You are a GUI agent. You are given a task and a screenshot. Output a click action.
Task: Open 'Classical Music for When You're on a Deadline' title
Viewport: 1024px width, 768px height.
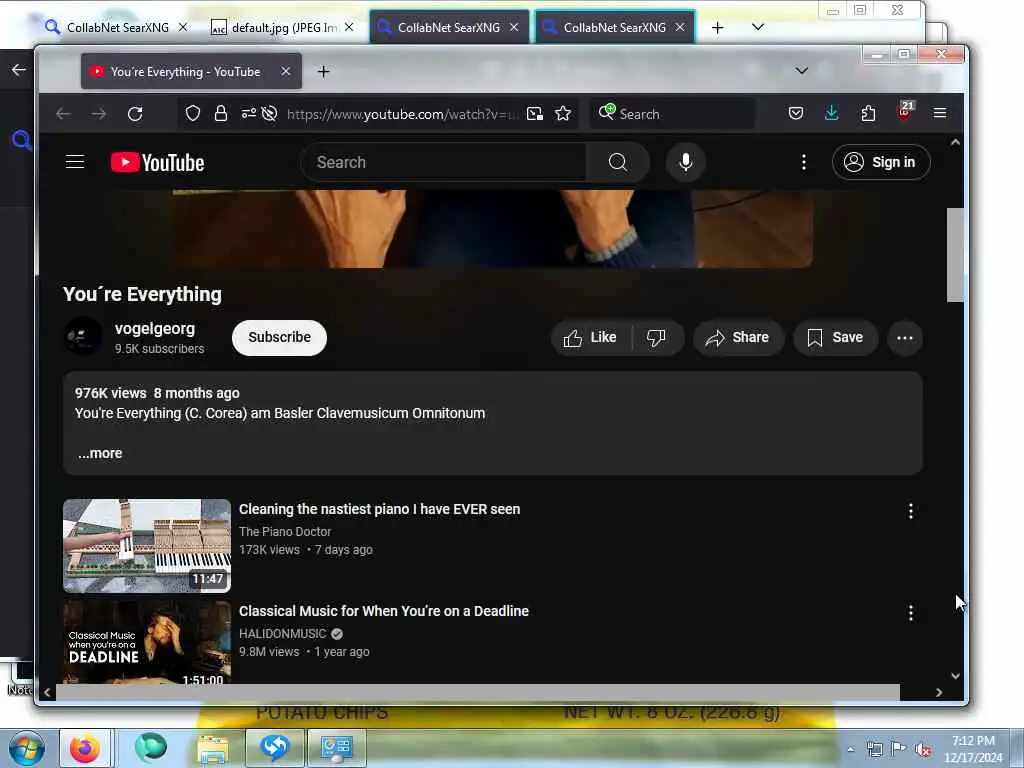coord(384,611)
